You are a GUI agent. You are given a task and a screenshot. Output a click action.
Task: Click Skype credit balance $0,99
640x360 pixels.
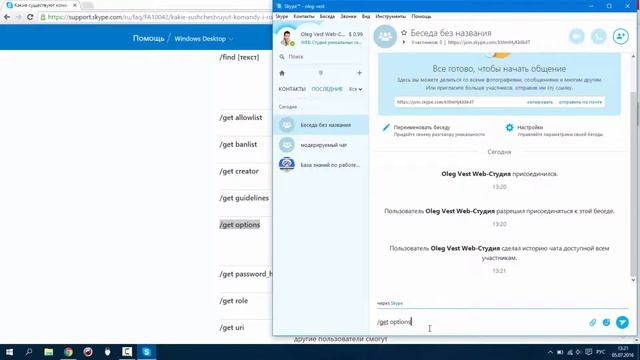pos(356,34)
